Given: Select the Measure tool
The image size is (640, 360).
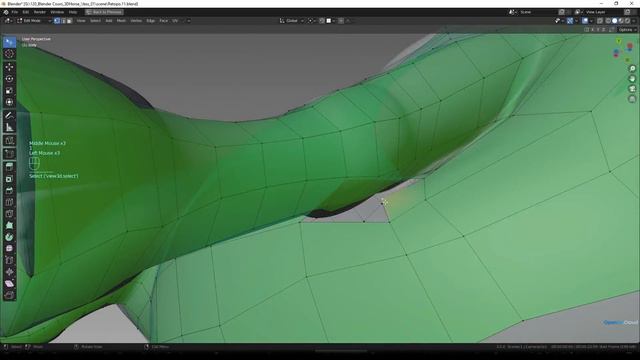Looking at the screenshot, I should pos(9,127).
